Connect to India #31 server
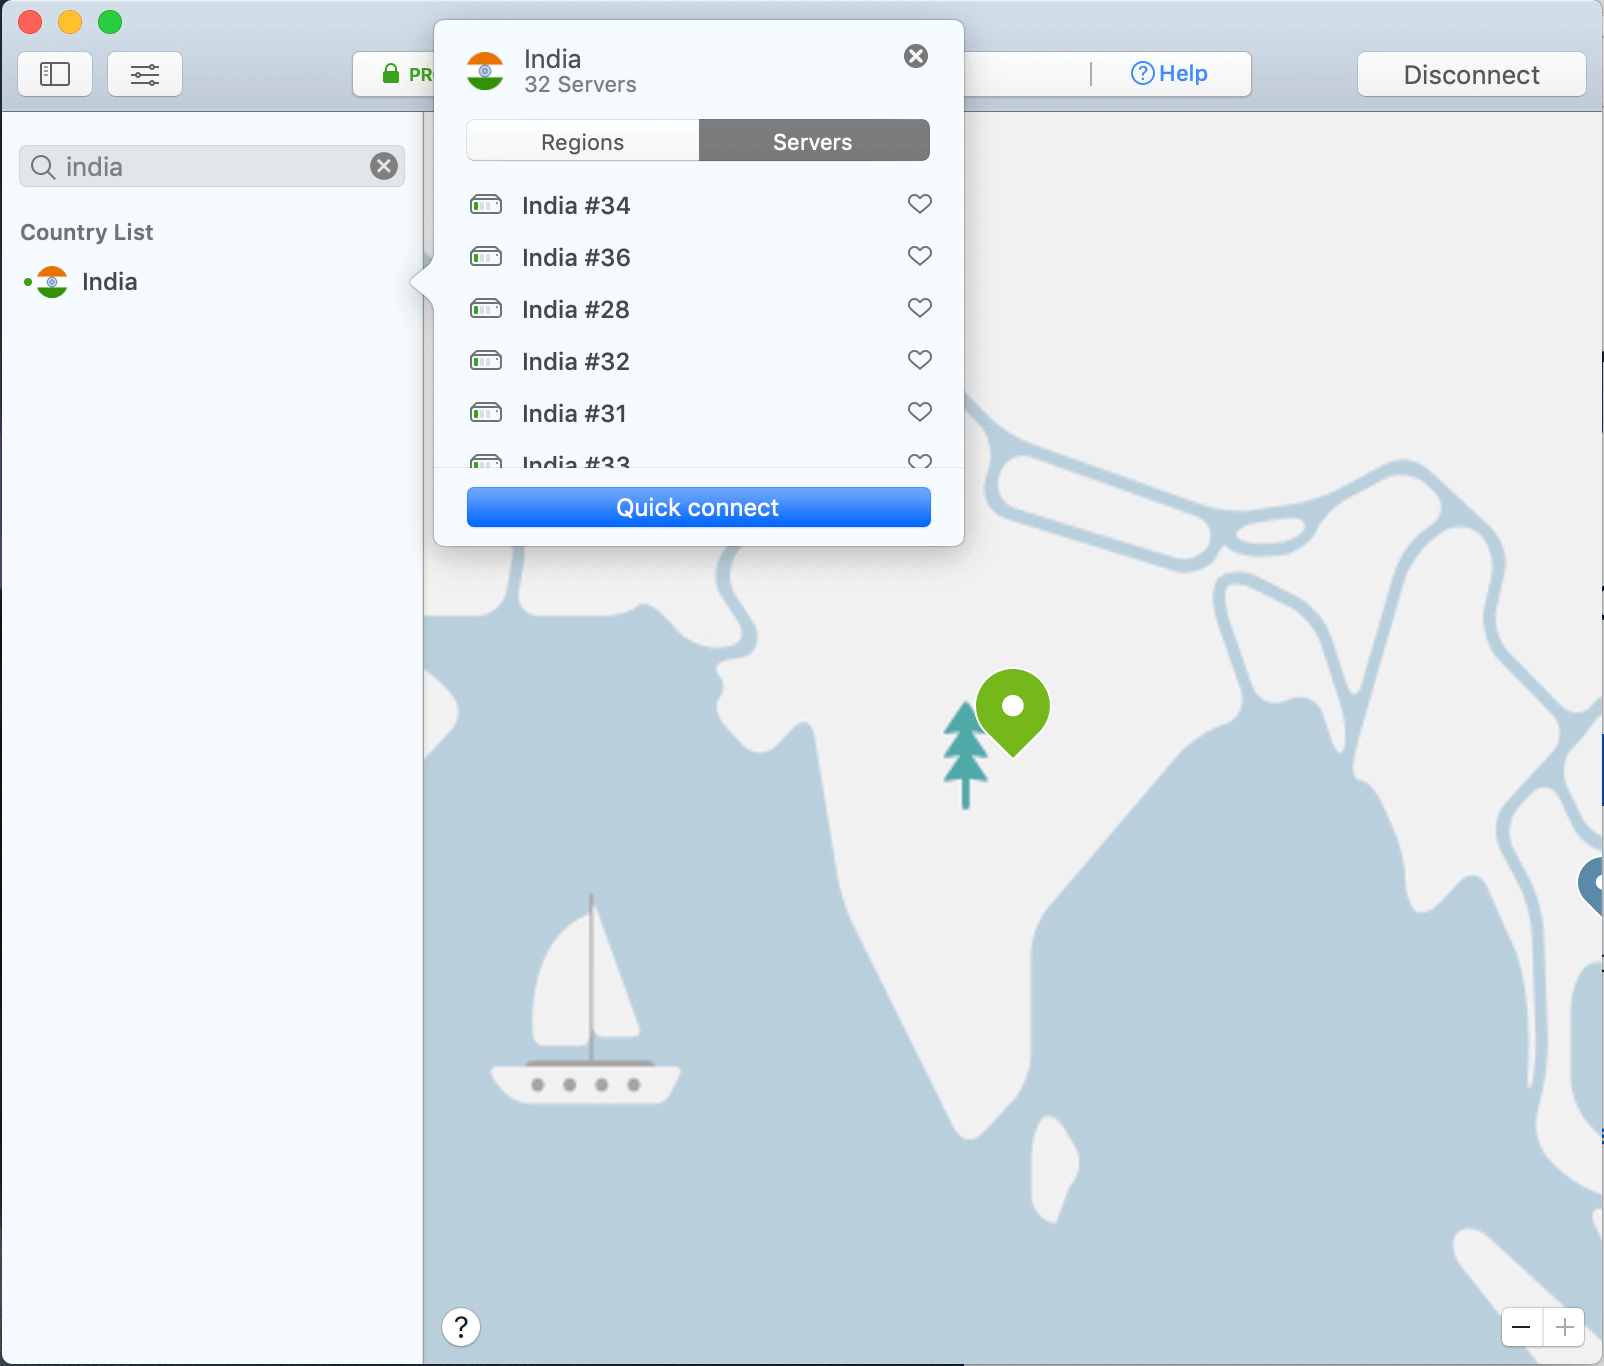 pos(574,413)
